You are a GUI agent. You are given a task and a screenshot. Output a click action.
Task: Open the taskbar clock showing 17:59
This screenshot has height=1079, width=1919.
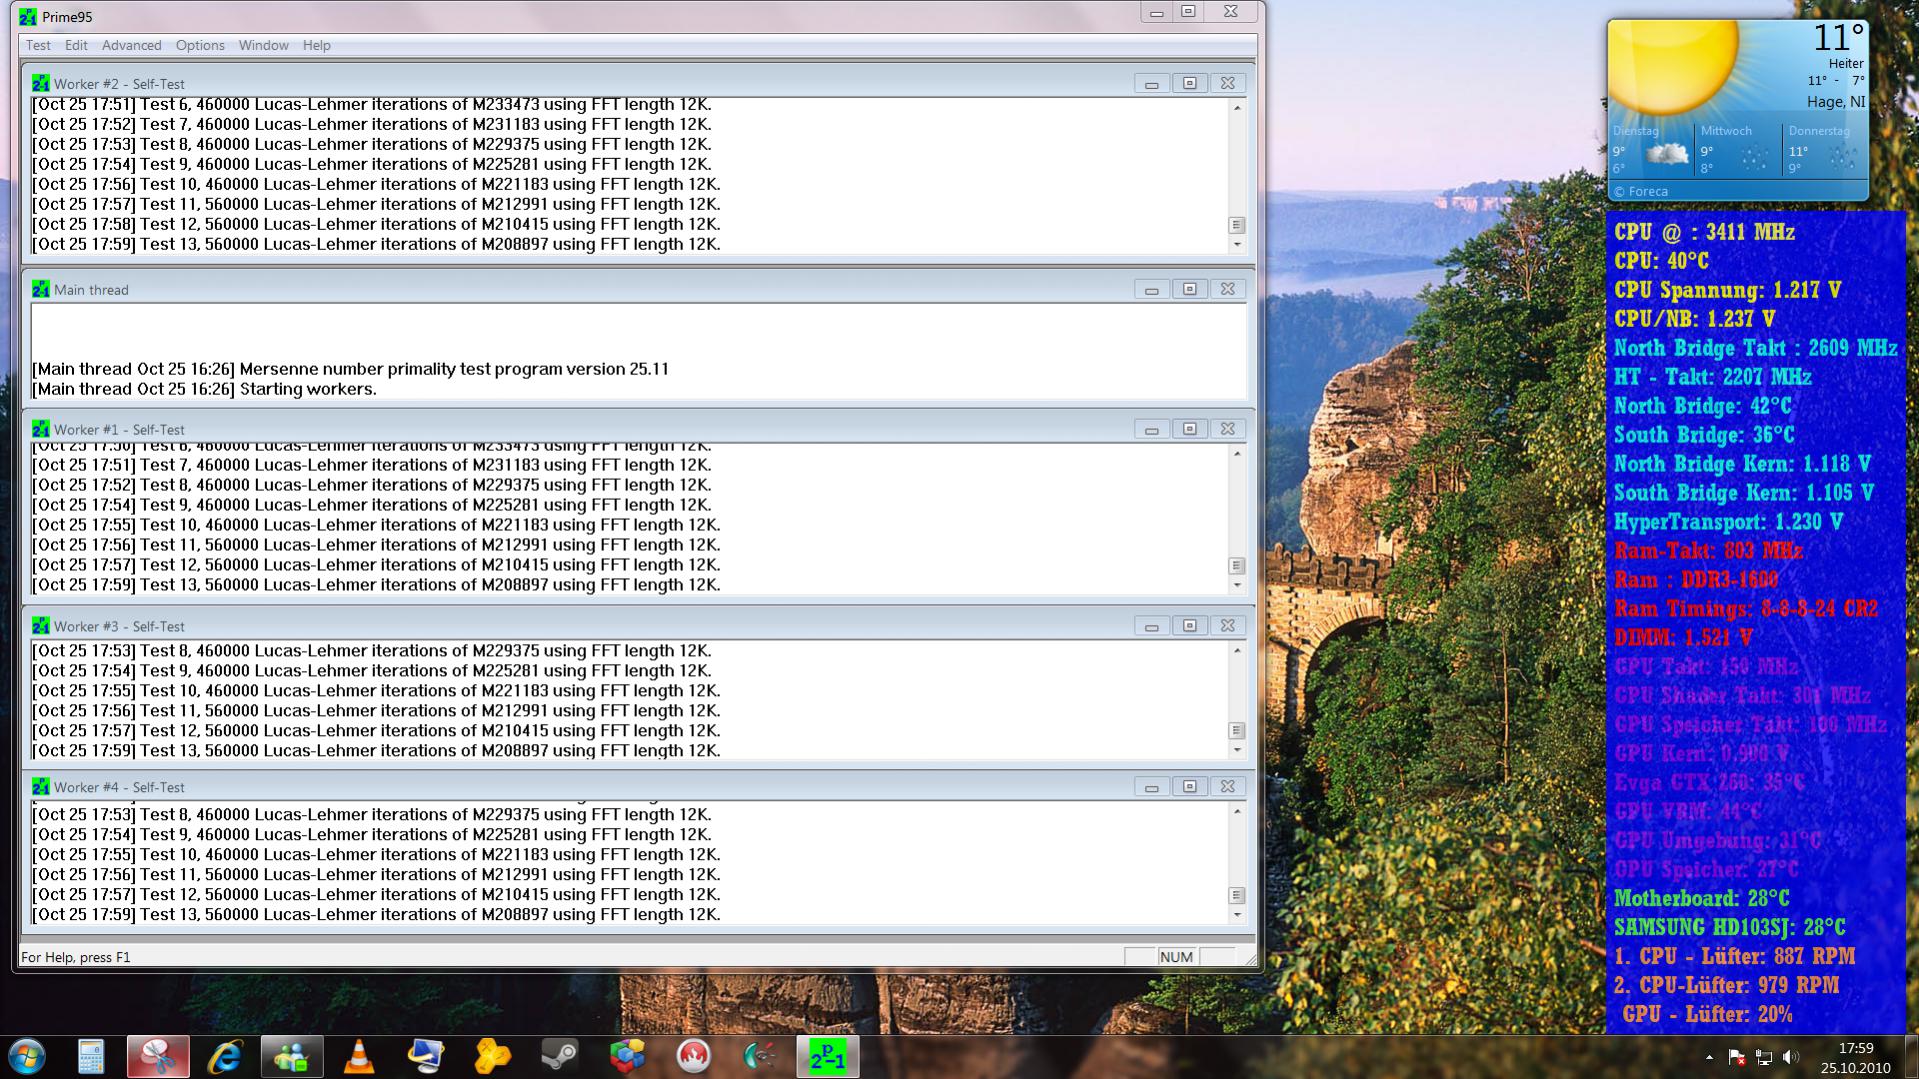1855,1057
